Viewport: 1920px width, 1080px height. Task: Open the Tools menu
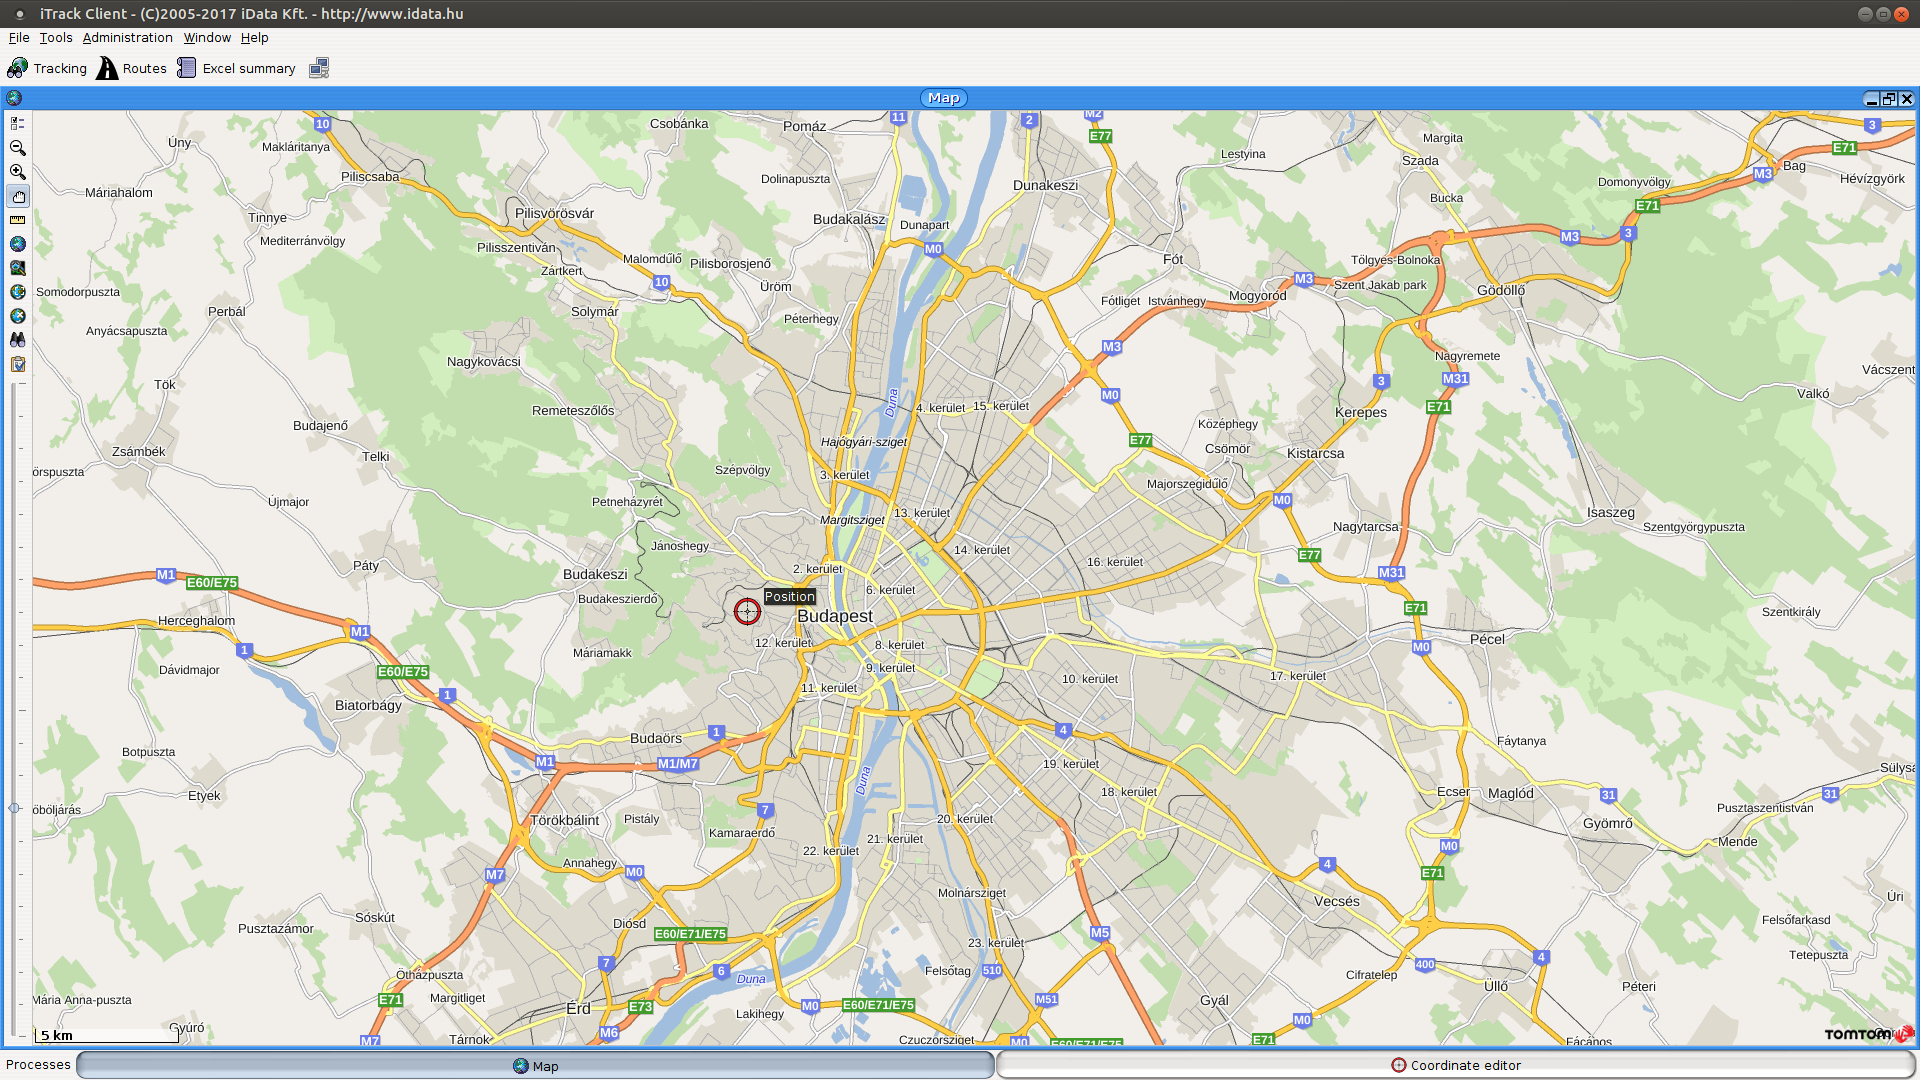[56, 38]
